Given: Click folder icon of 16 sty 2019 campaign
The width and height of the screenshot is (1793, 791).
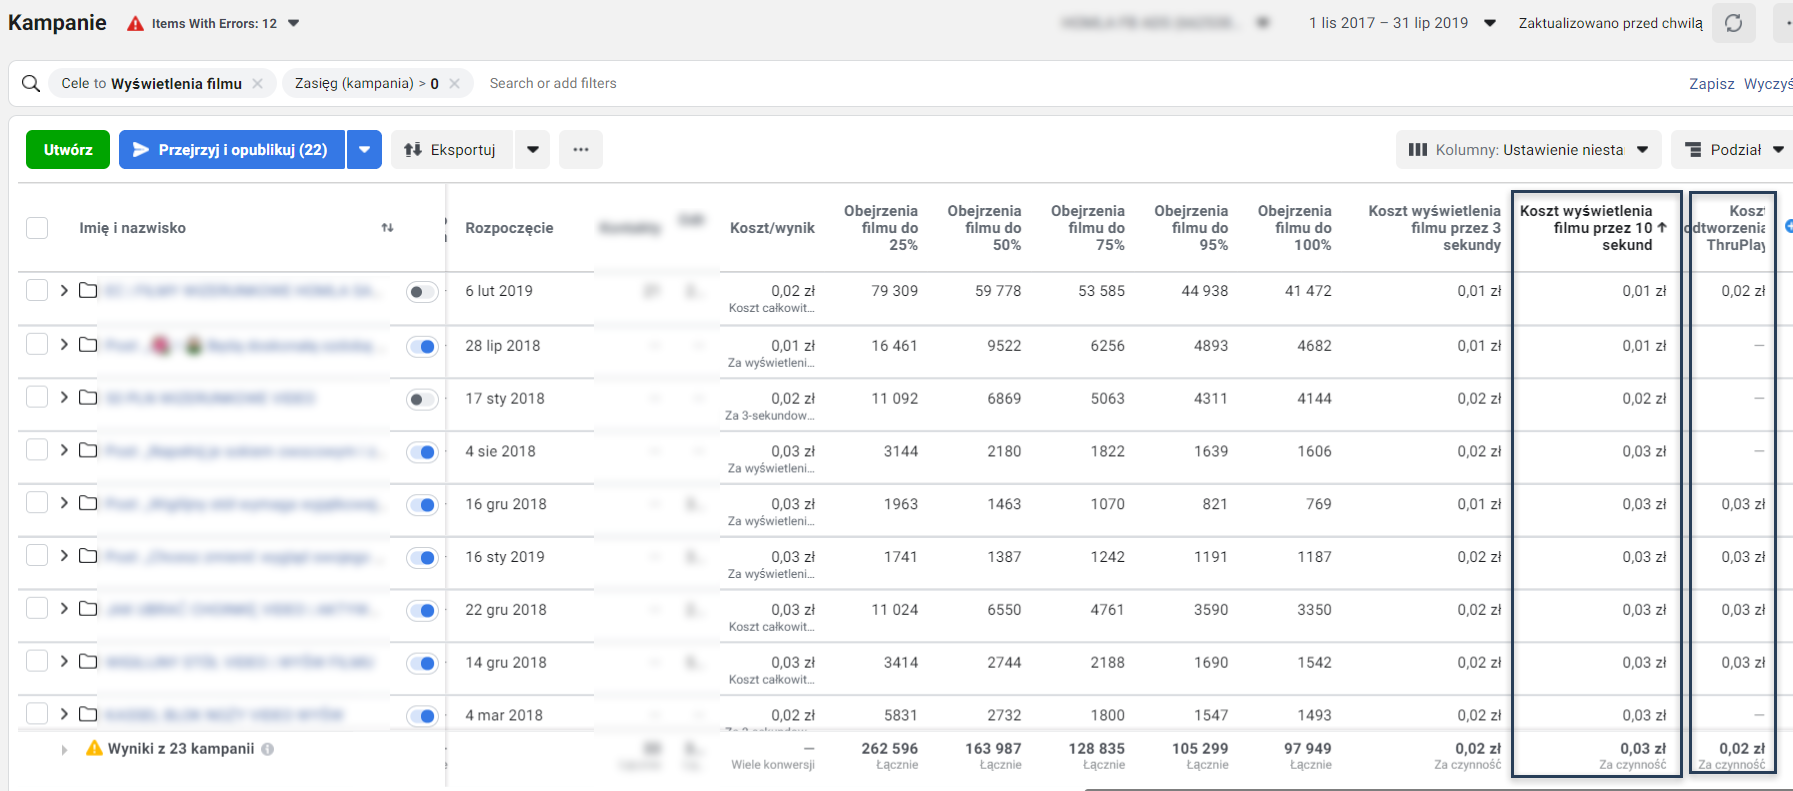Looking at the screenshot, I should pyautogui.click(x=88, y=556).
